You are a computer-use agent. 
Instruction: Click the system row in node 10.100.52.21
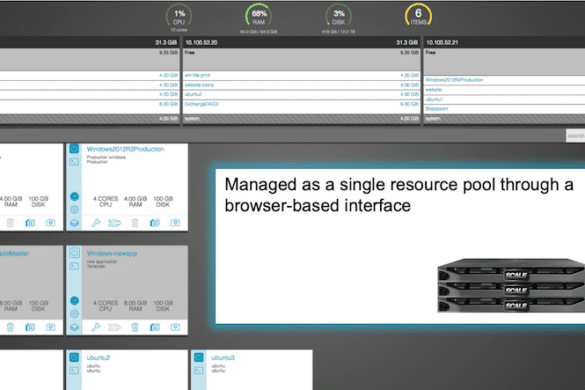tap(504, 119)
